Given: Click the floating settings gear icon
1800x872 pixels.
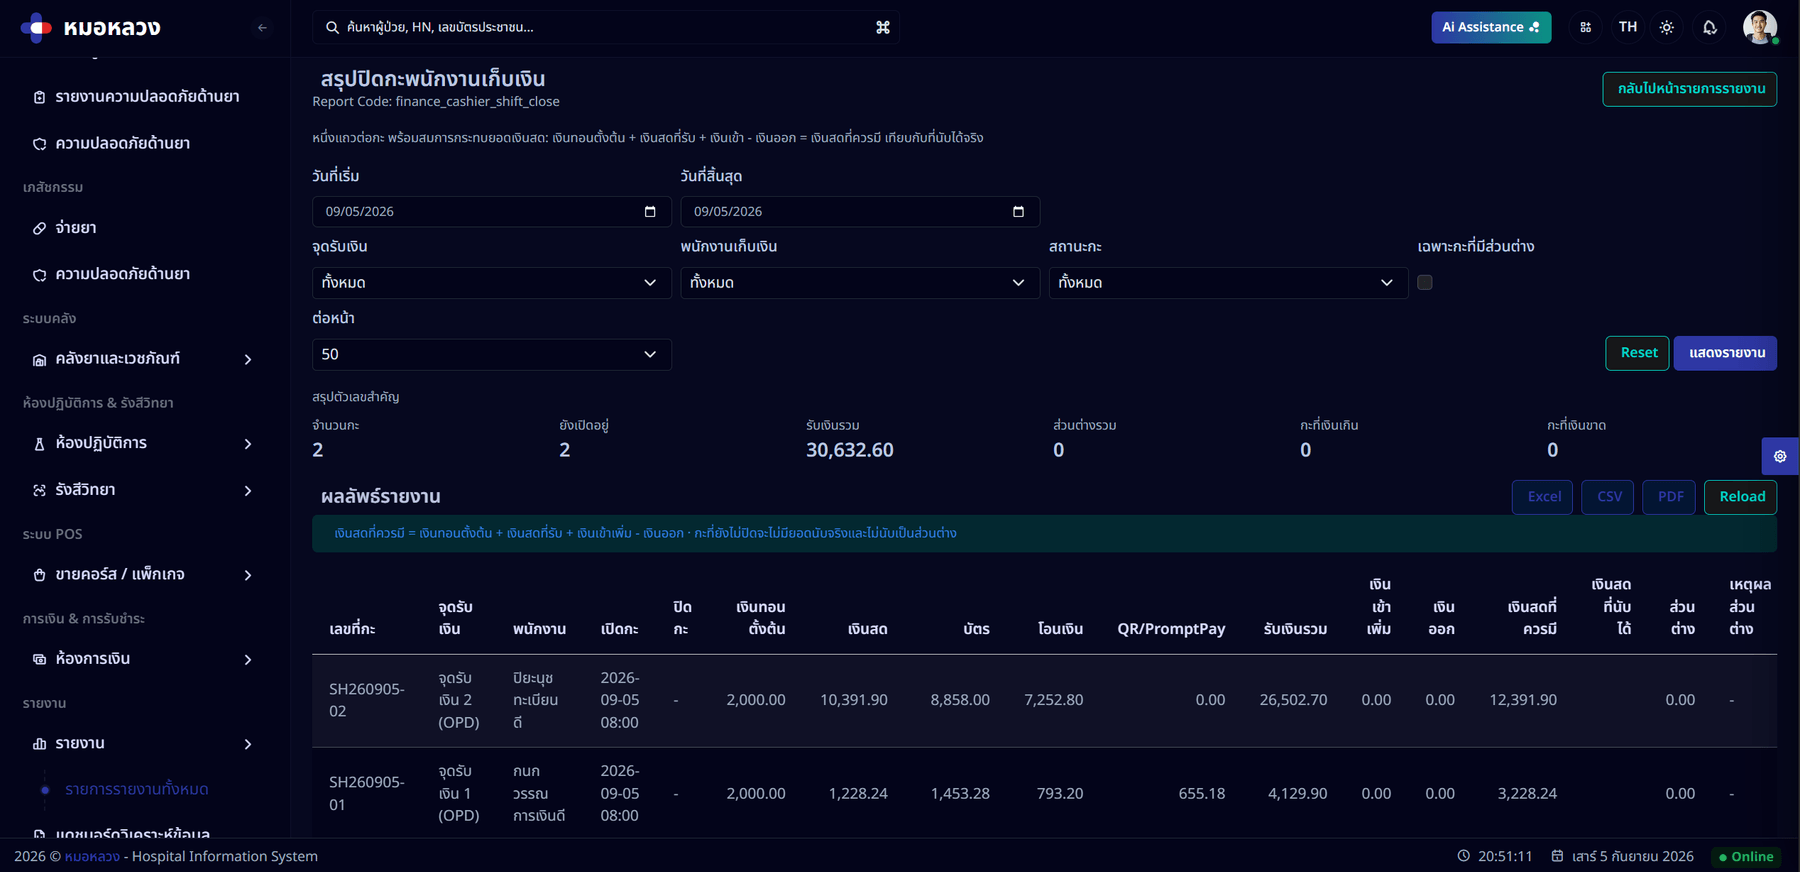Looking at the screenshot, I should [x=1780, y=456].
